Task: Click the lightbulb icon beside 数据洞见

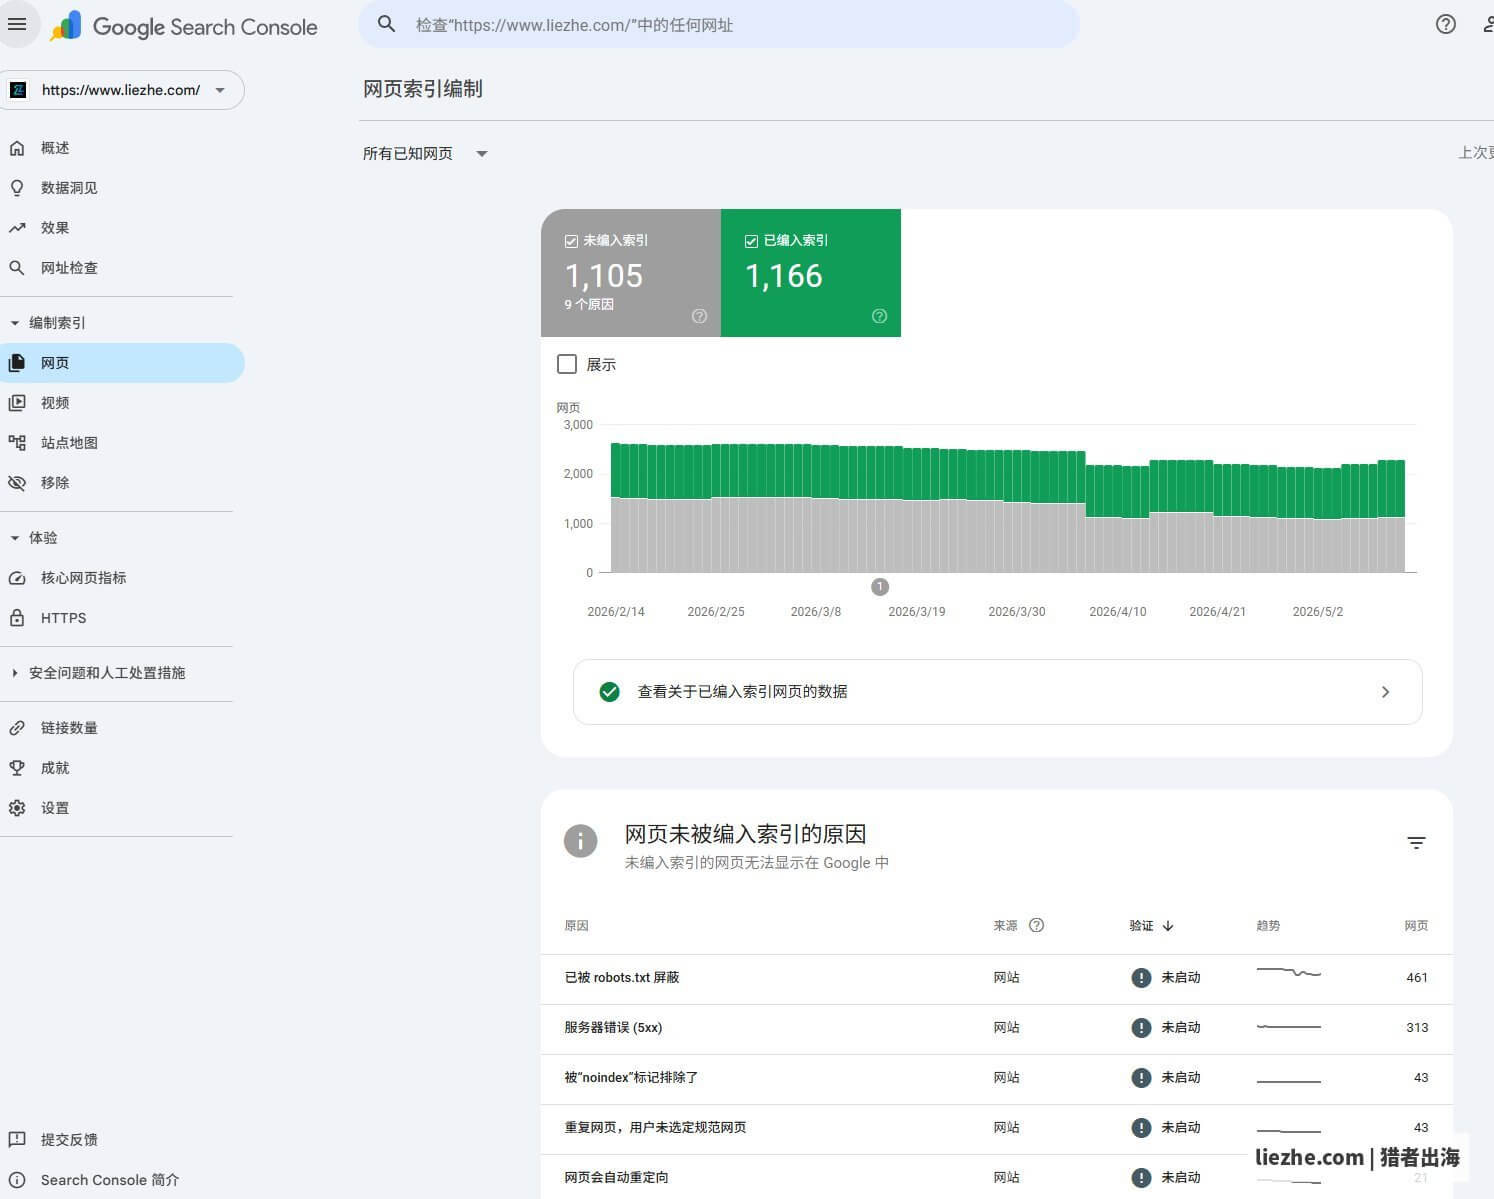Action: coord(17,188)
